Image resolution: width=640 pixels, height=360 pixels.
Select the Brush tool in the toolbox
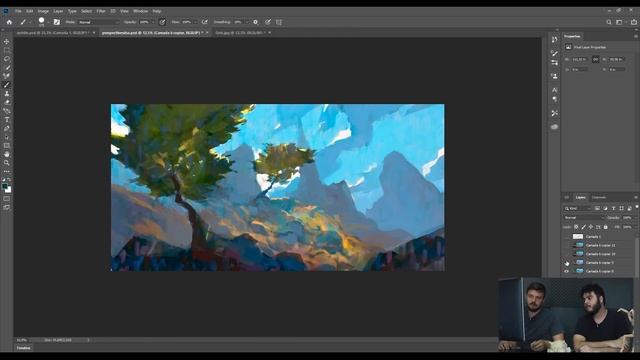pos(7,85)
